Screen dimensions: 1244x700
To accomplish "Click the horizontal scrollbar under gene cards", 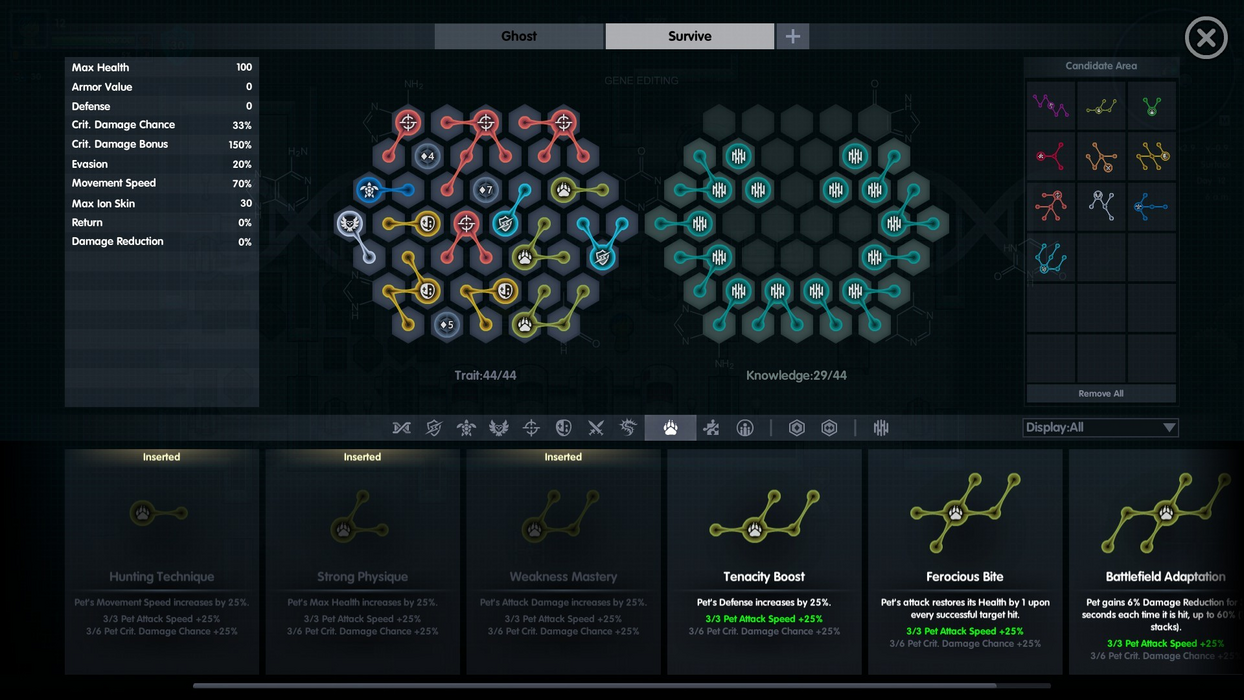I will click(x=620, y=686).
